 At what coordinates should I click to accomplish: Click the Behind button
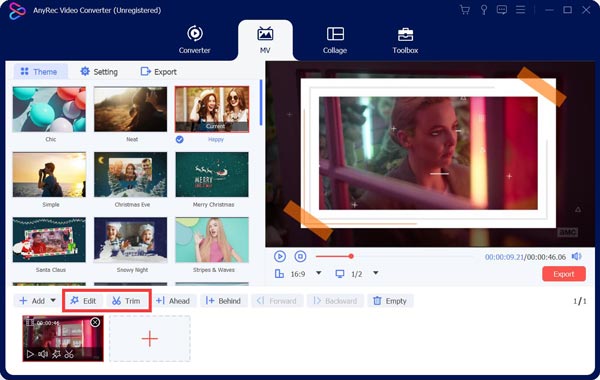pyautogui.click(x=223, y=301)
